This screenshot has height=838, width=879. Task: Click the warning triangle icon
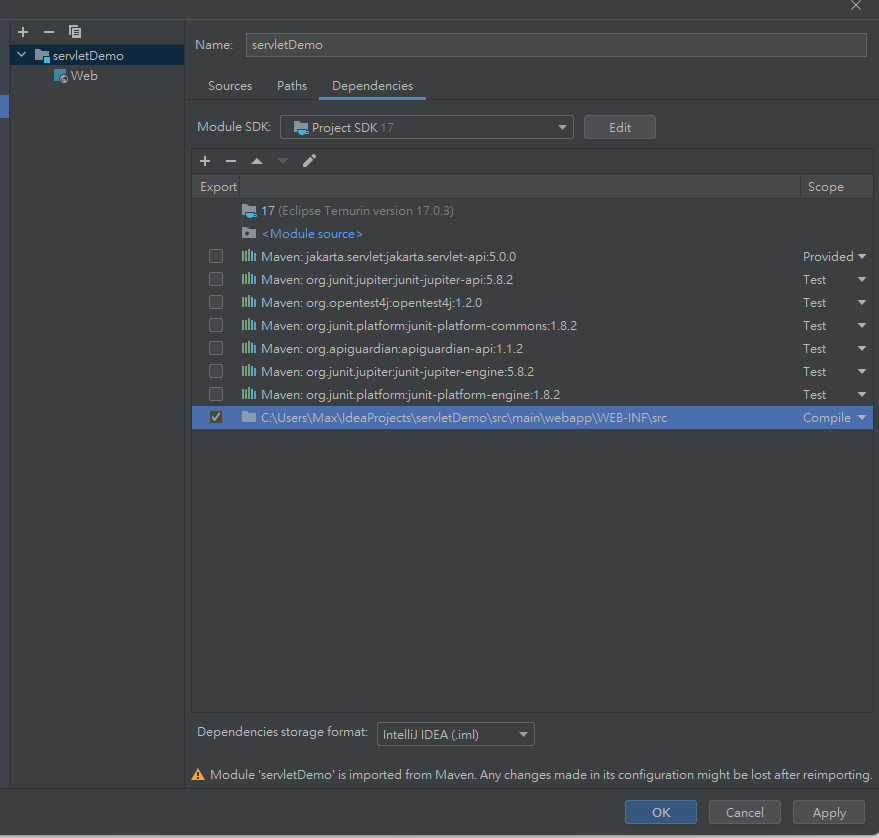click(x=198, y=775)
